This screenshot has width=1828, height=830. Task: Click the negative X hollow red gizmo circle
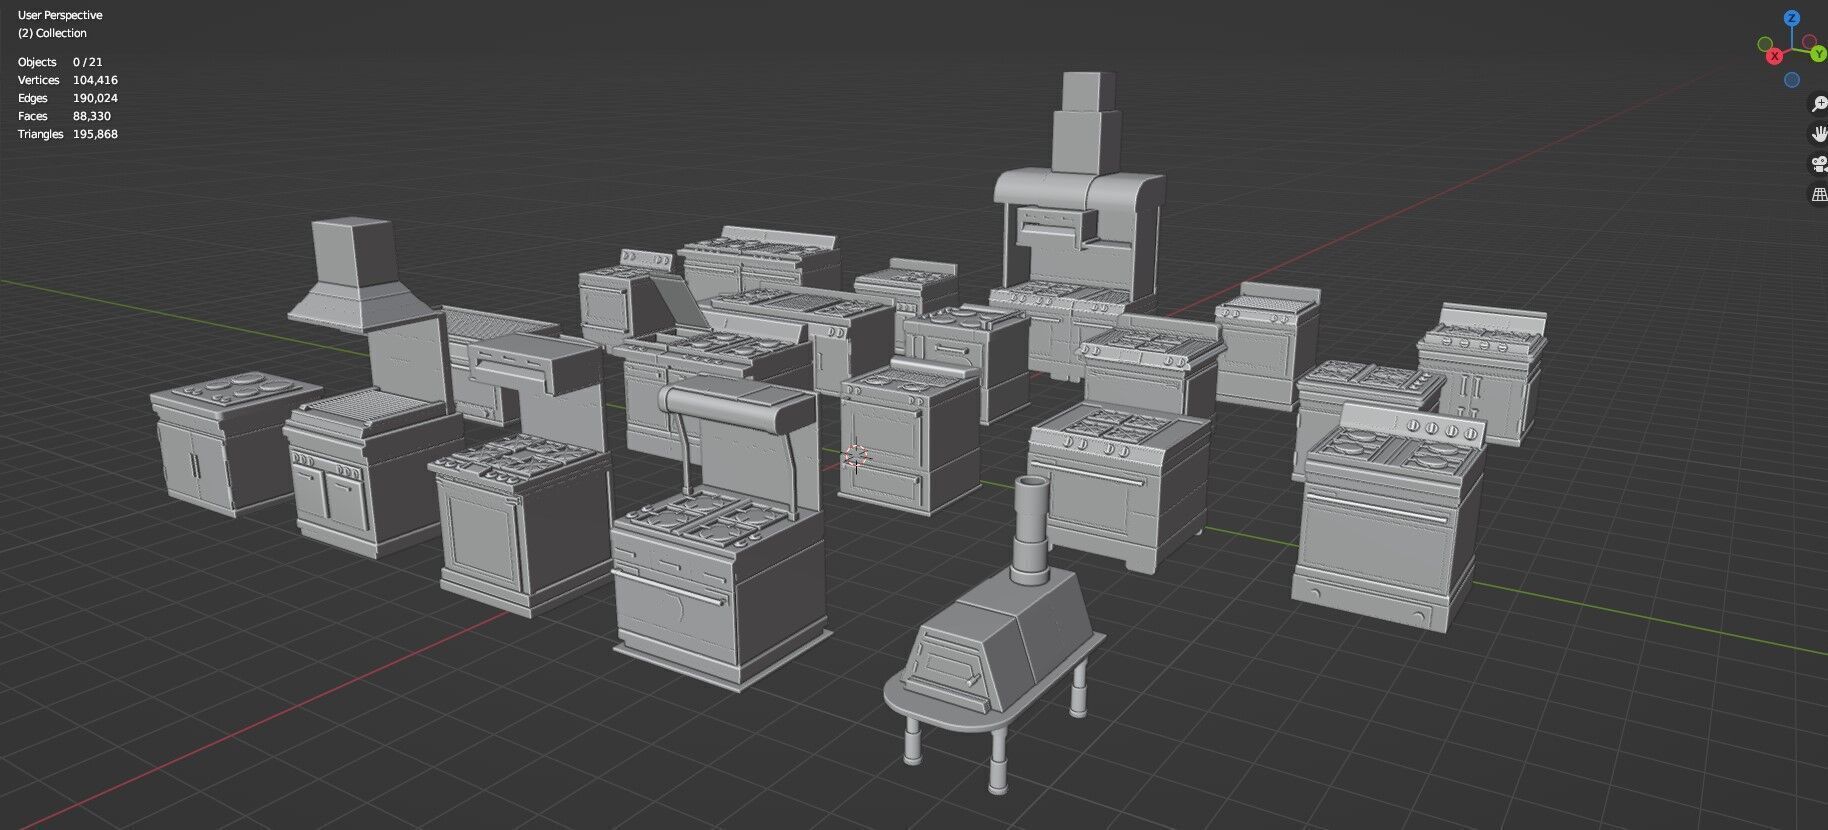point(1810,41)
